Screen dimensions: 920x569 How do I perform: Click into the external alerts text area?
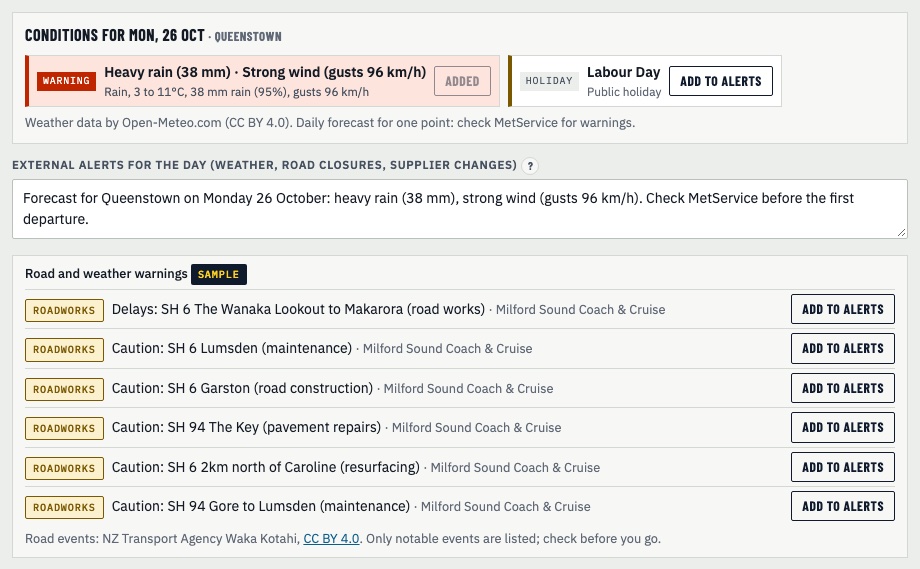(459, 209)
